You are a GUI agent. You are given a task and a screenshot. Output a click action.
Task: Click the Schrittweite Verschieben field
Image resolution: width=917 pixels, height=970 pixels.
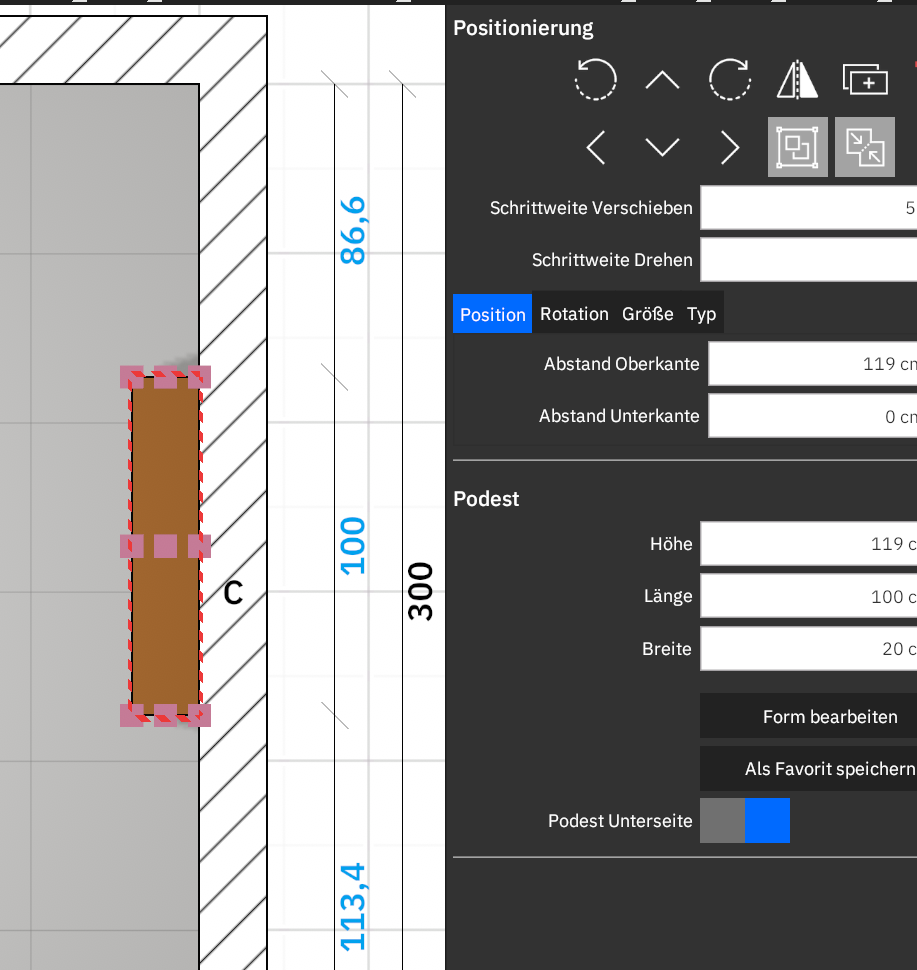coord(808,208)
